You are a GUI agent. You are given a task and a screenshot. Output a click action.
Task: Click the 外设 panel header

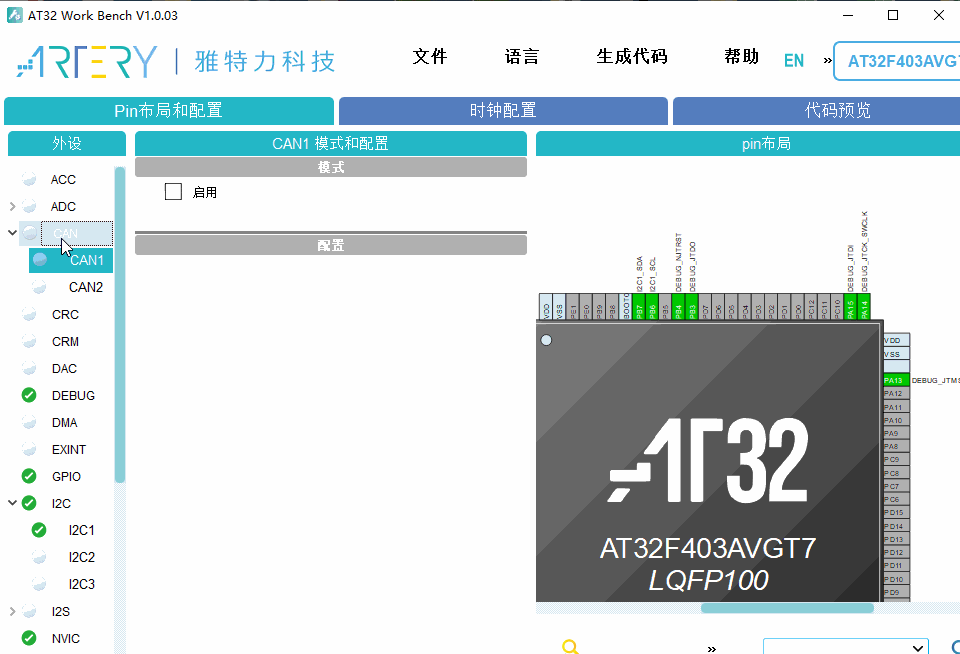(67, 143)
